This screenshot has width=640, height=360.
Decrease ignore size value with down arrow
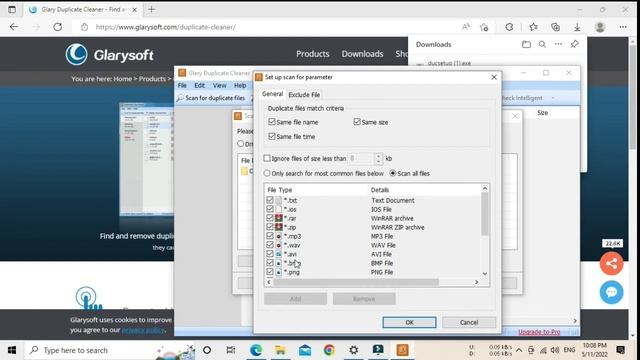pos(378,161)
